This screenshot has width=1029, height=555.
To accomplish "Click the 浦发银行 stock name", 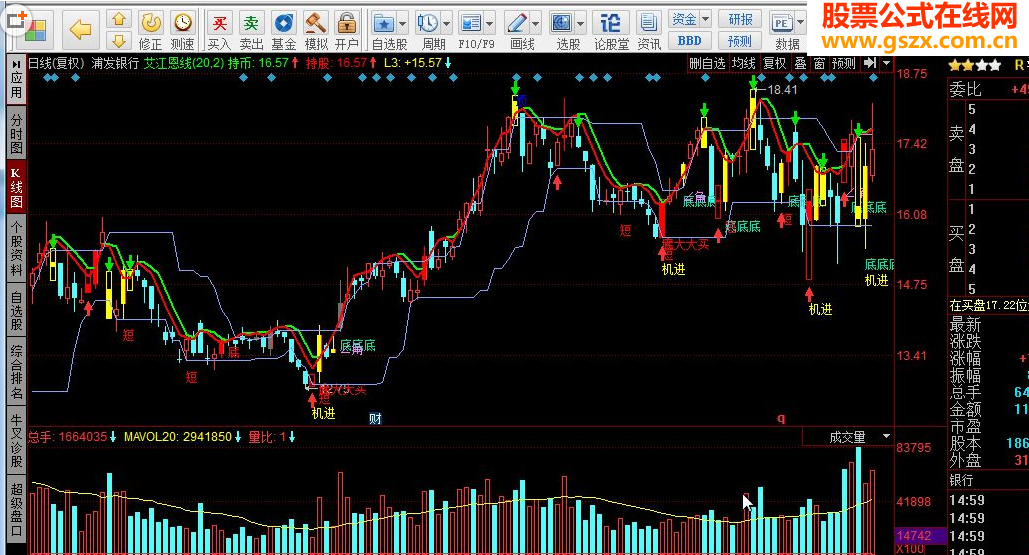I will (x=116, y=63).
